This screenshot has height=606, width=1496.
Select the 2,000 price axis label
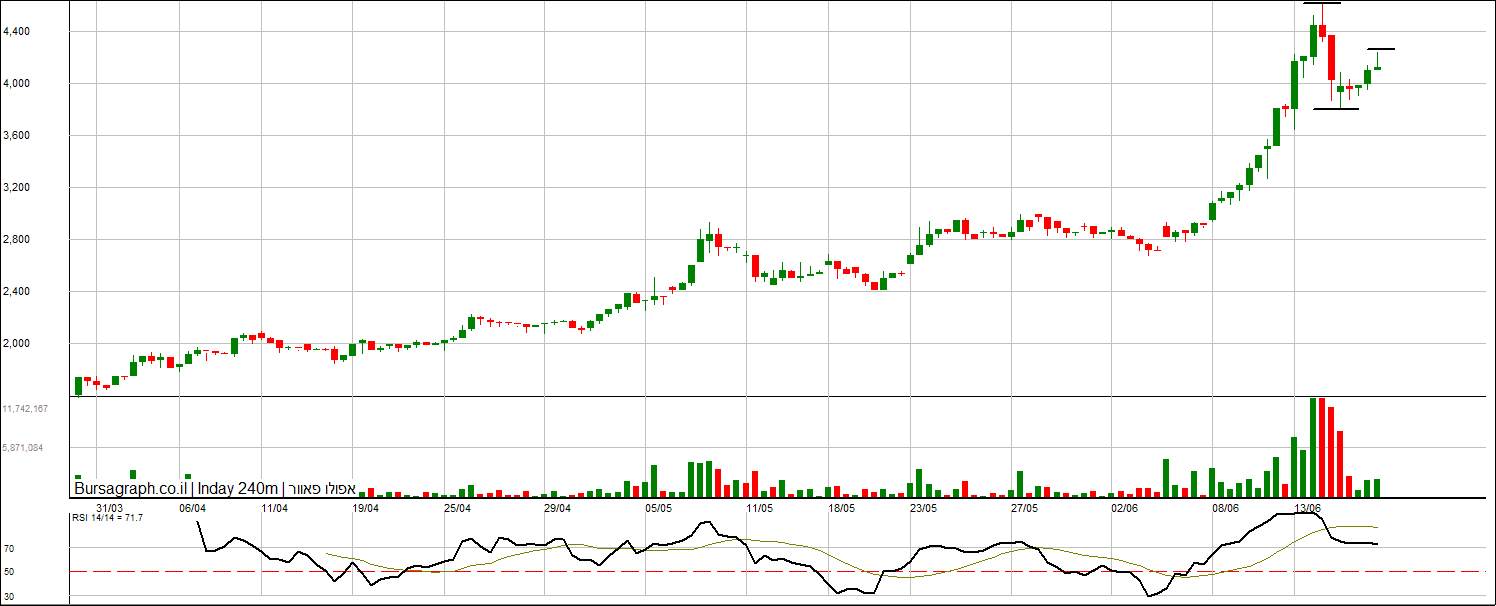point(16,344)
